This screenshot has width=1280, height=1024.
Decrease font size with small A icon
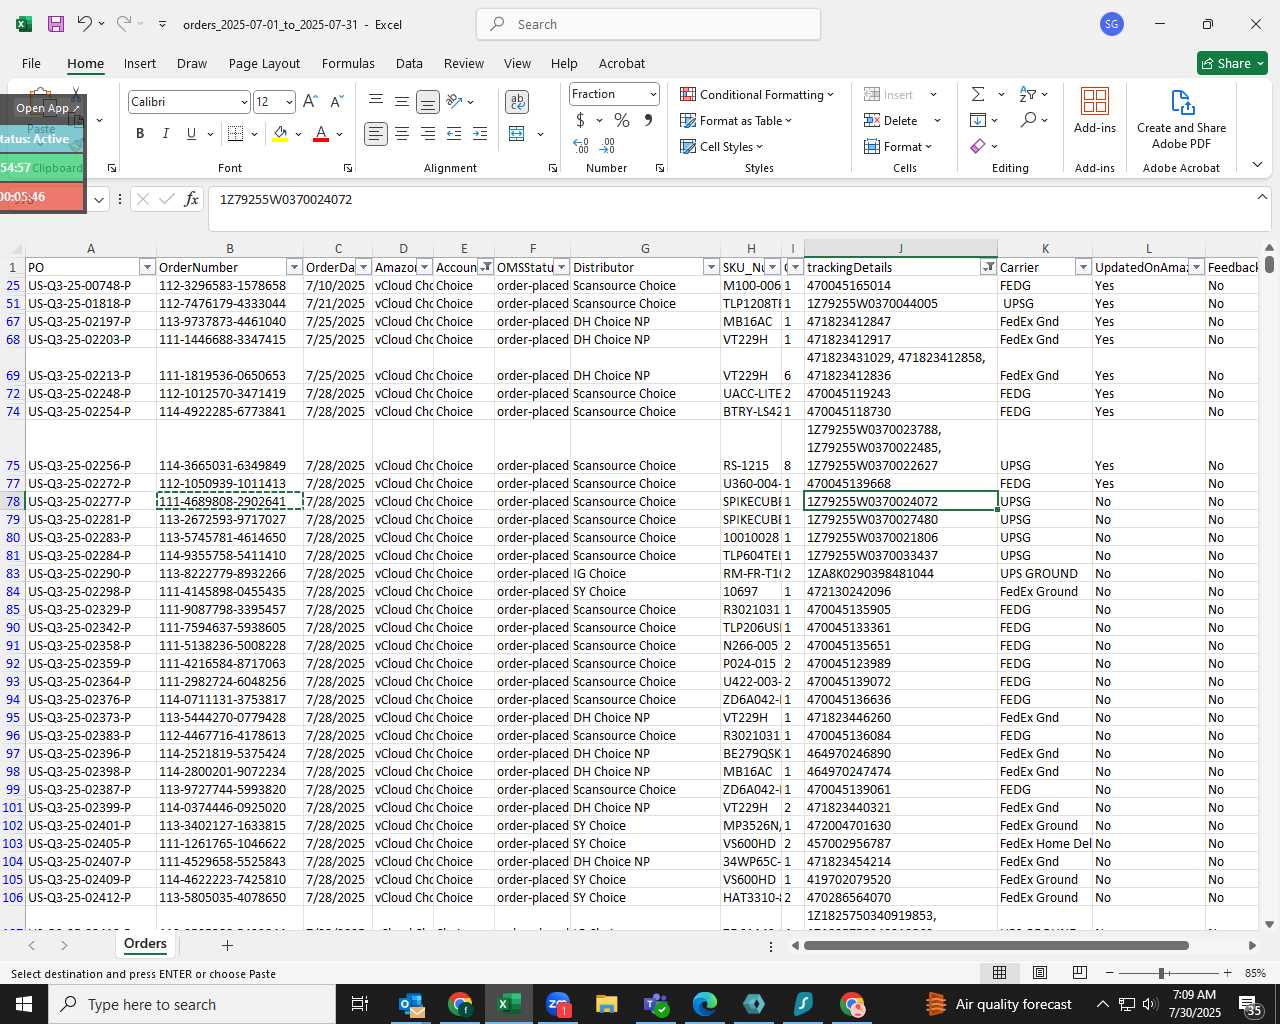pyautogui.click(x=336, y=102)
